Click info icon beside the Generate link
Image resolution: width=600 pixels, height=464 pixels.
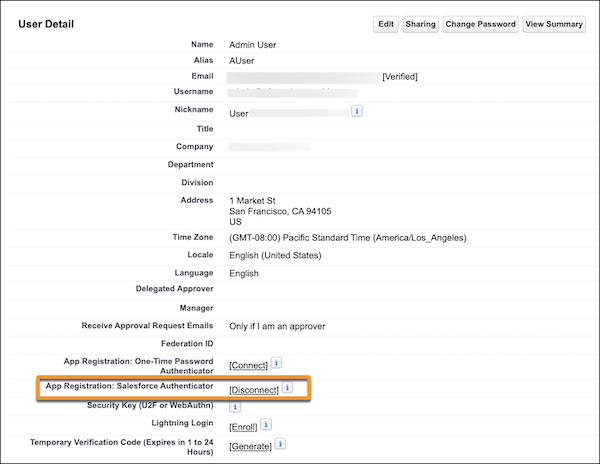pyautogui.click(x=281, y=444)
